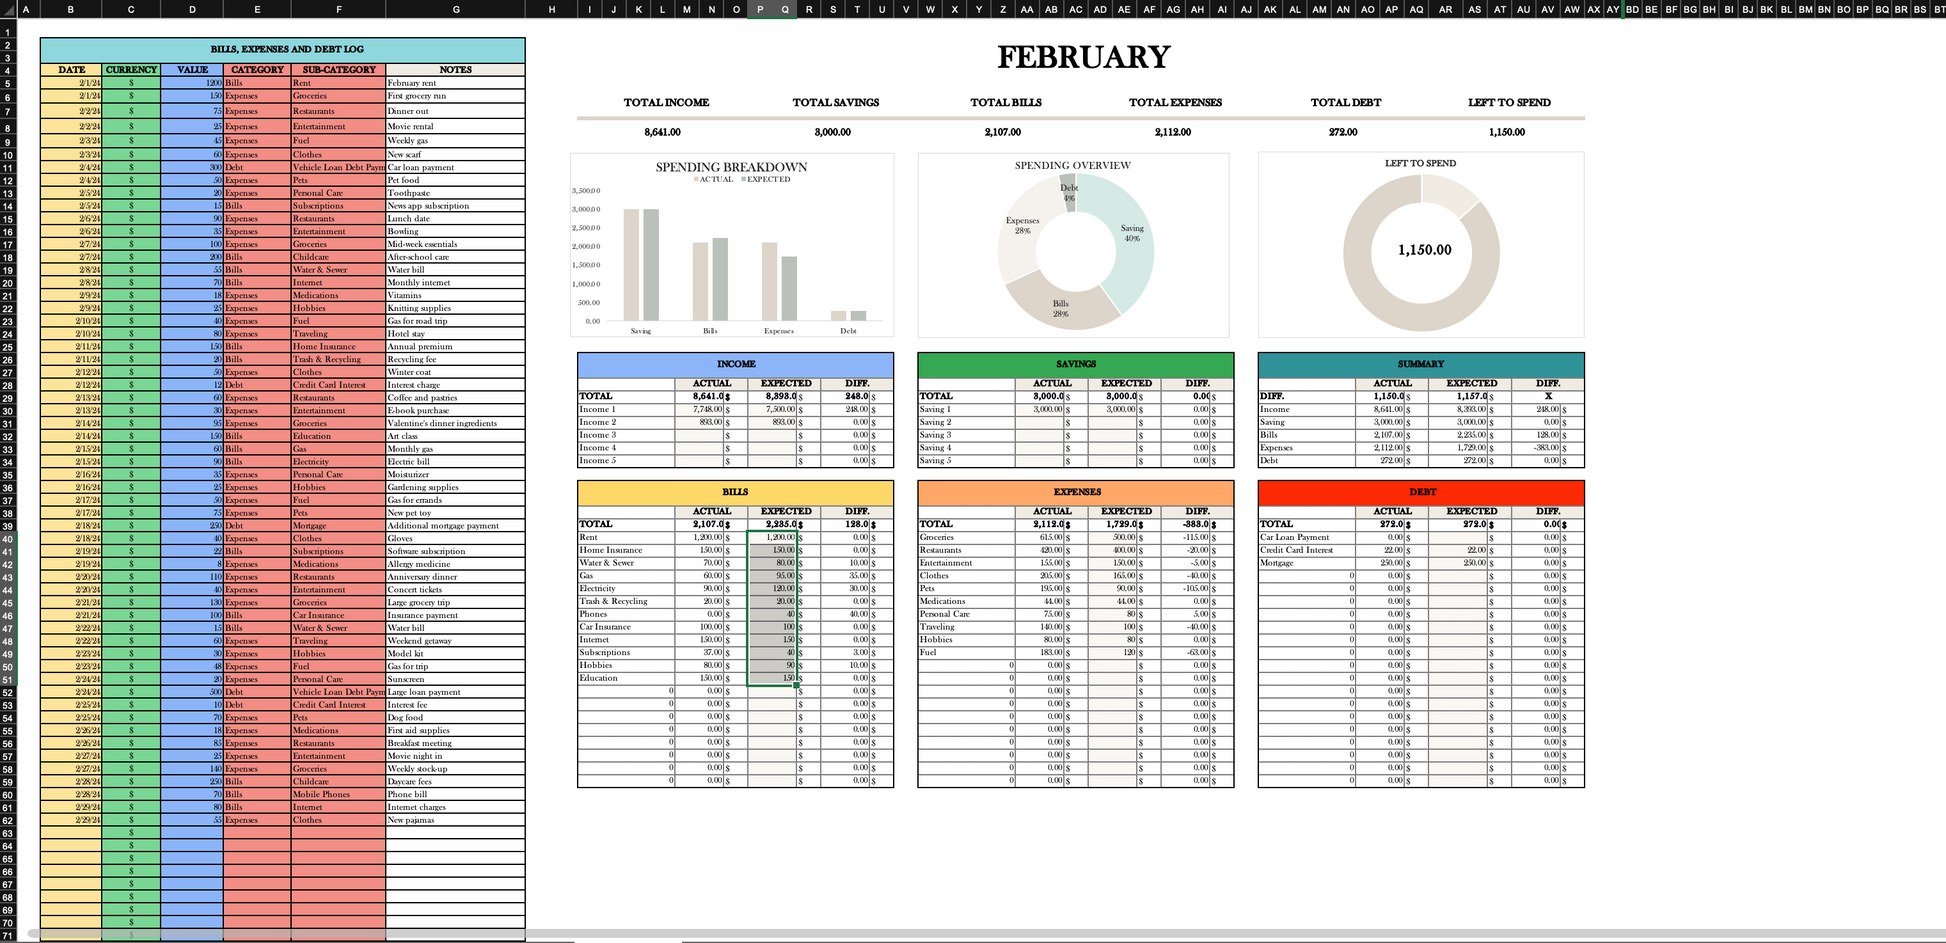Select column header G
The width and height of the screenshot is (1946, 943).
(x=456, y=9)
